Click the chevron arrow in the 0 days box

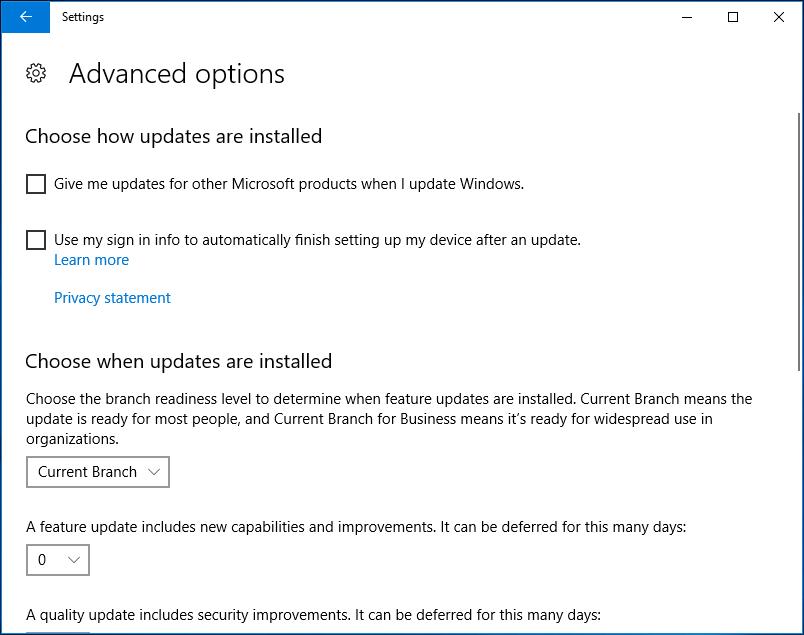pyautogui.click(x=73, y=560)
